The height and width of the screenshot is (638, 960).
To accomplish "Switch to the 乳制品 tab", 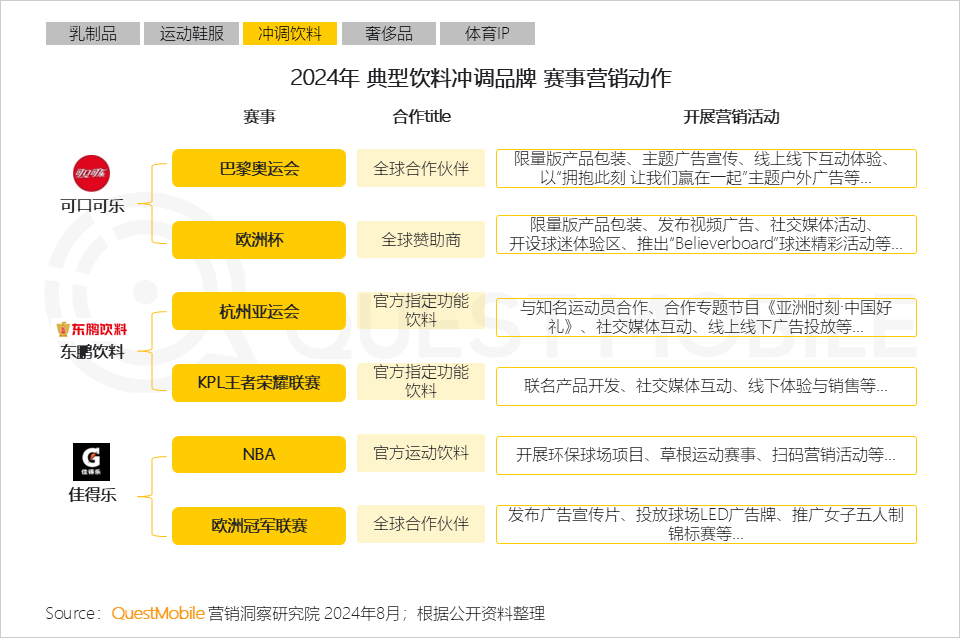I will (x=92, y=34).
